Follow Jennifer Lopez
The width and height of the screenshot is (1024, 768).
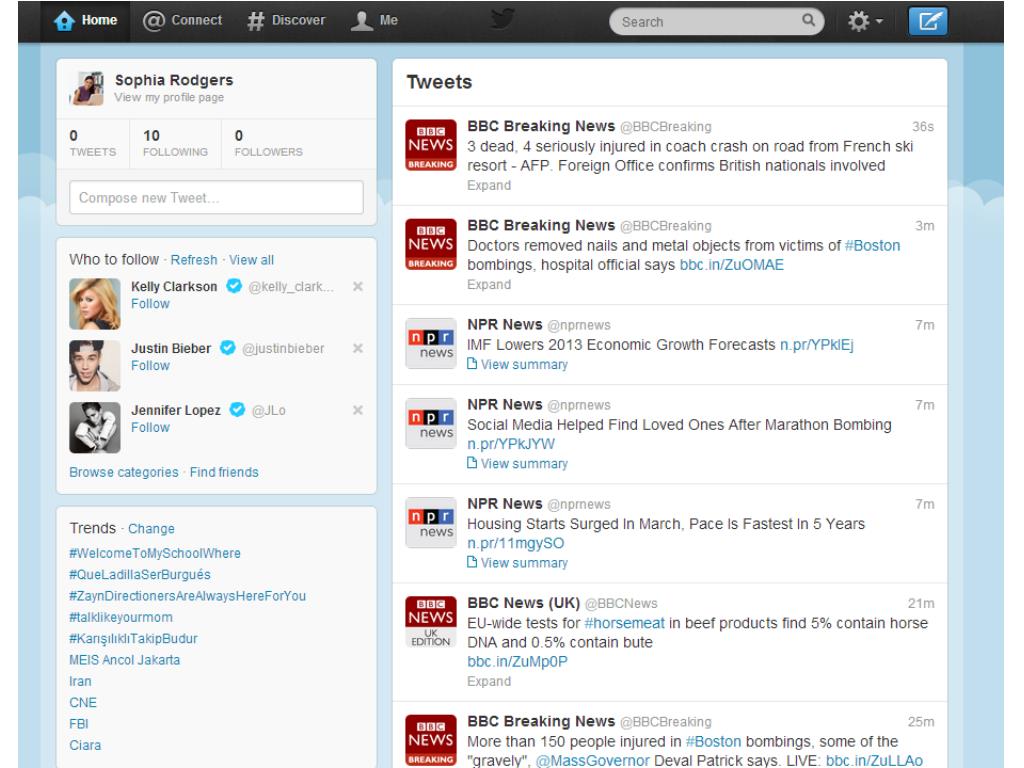(150, 427)
